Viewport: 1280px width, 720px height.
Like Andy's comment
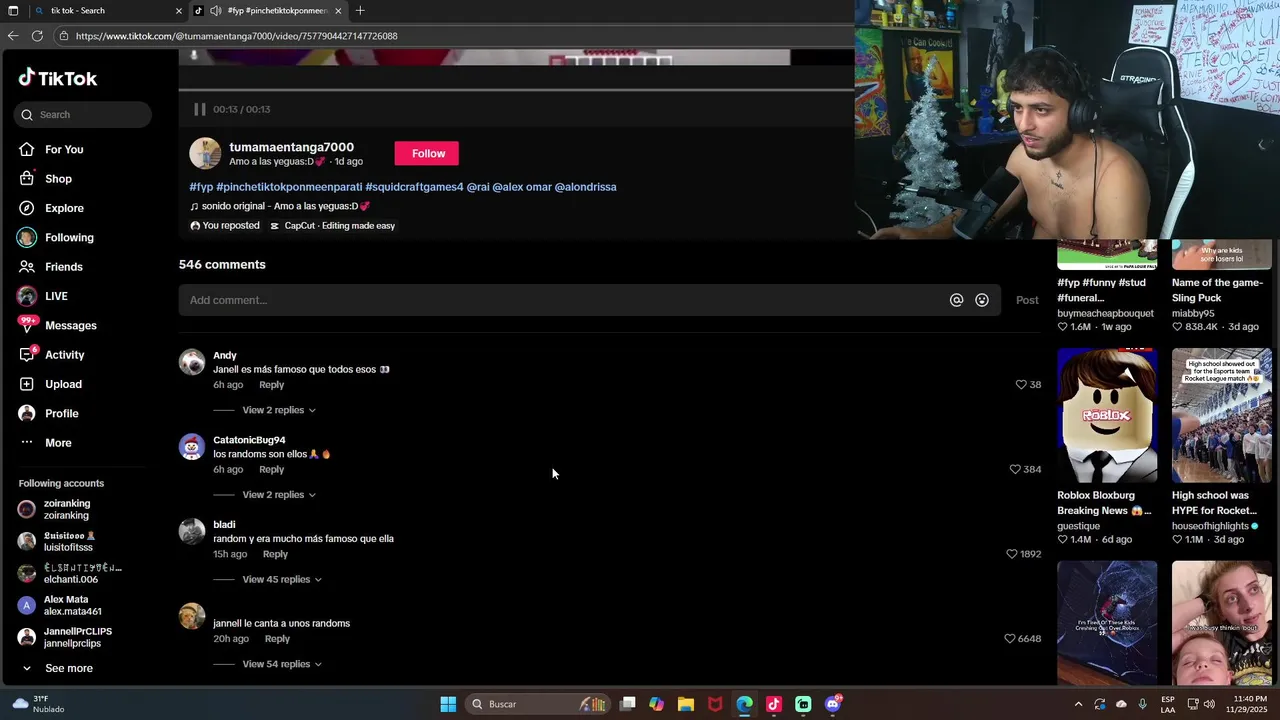point(1021,385)
